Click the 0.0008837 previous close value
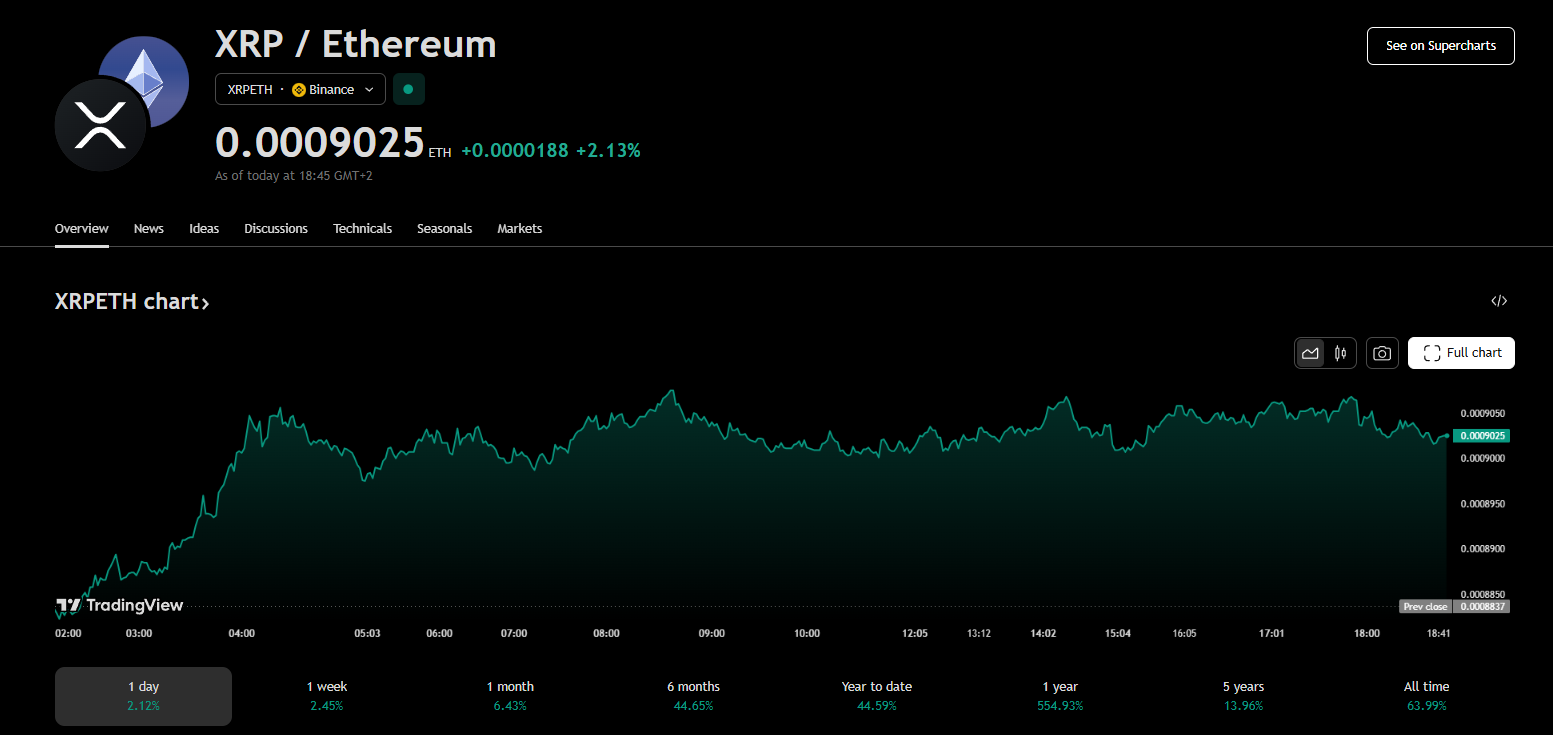1553x735 pixels. 1481,606
